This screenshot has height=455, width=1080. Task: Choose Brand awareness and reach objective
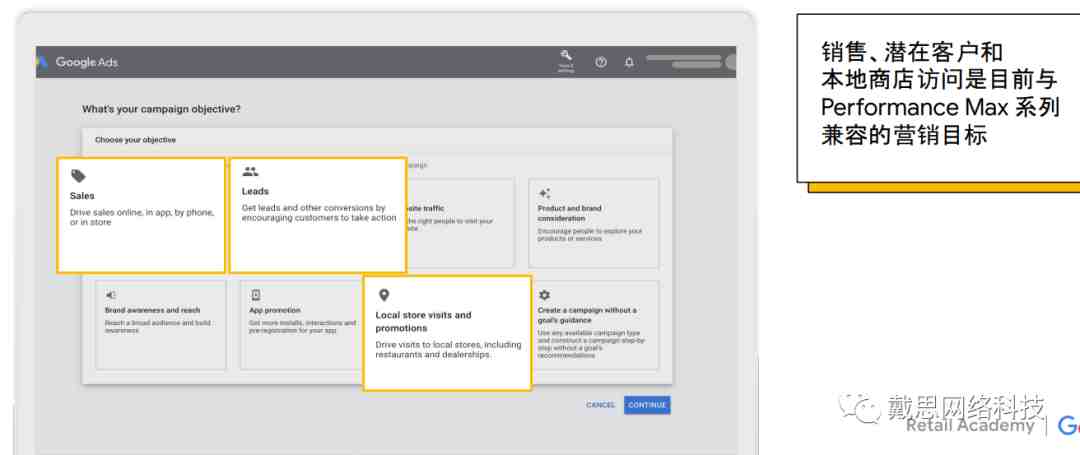(161, 325)
